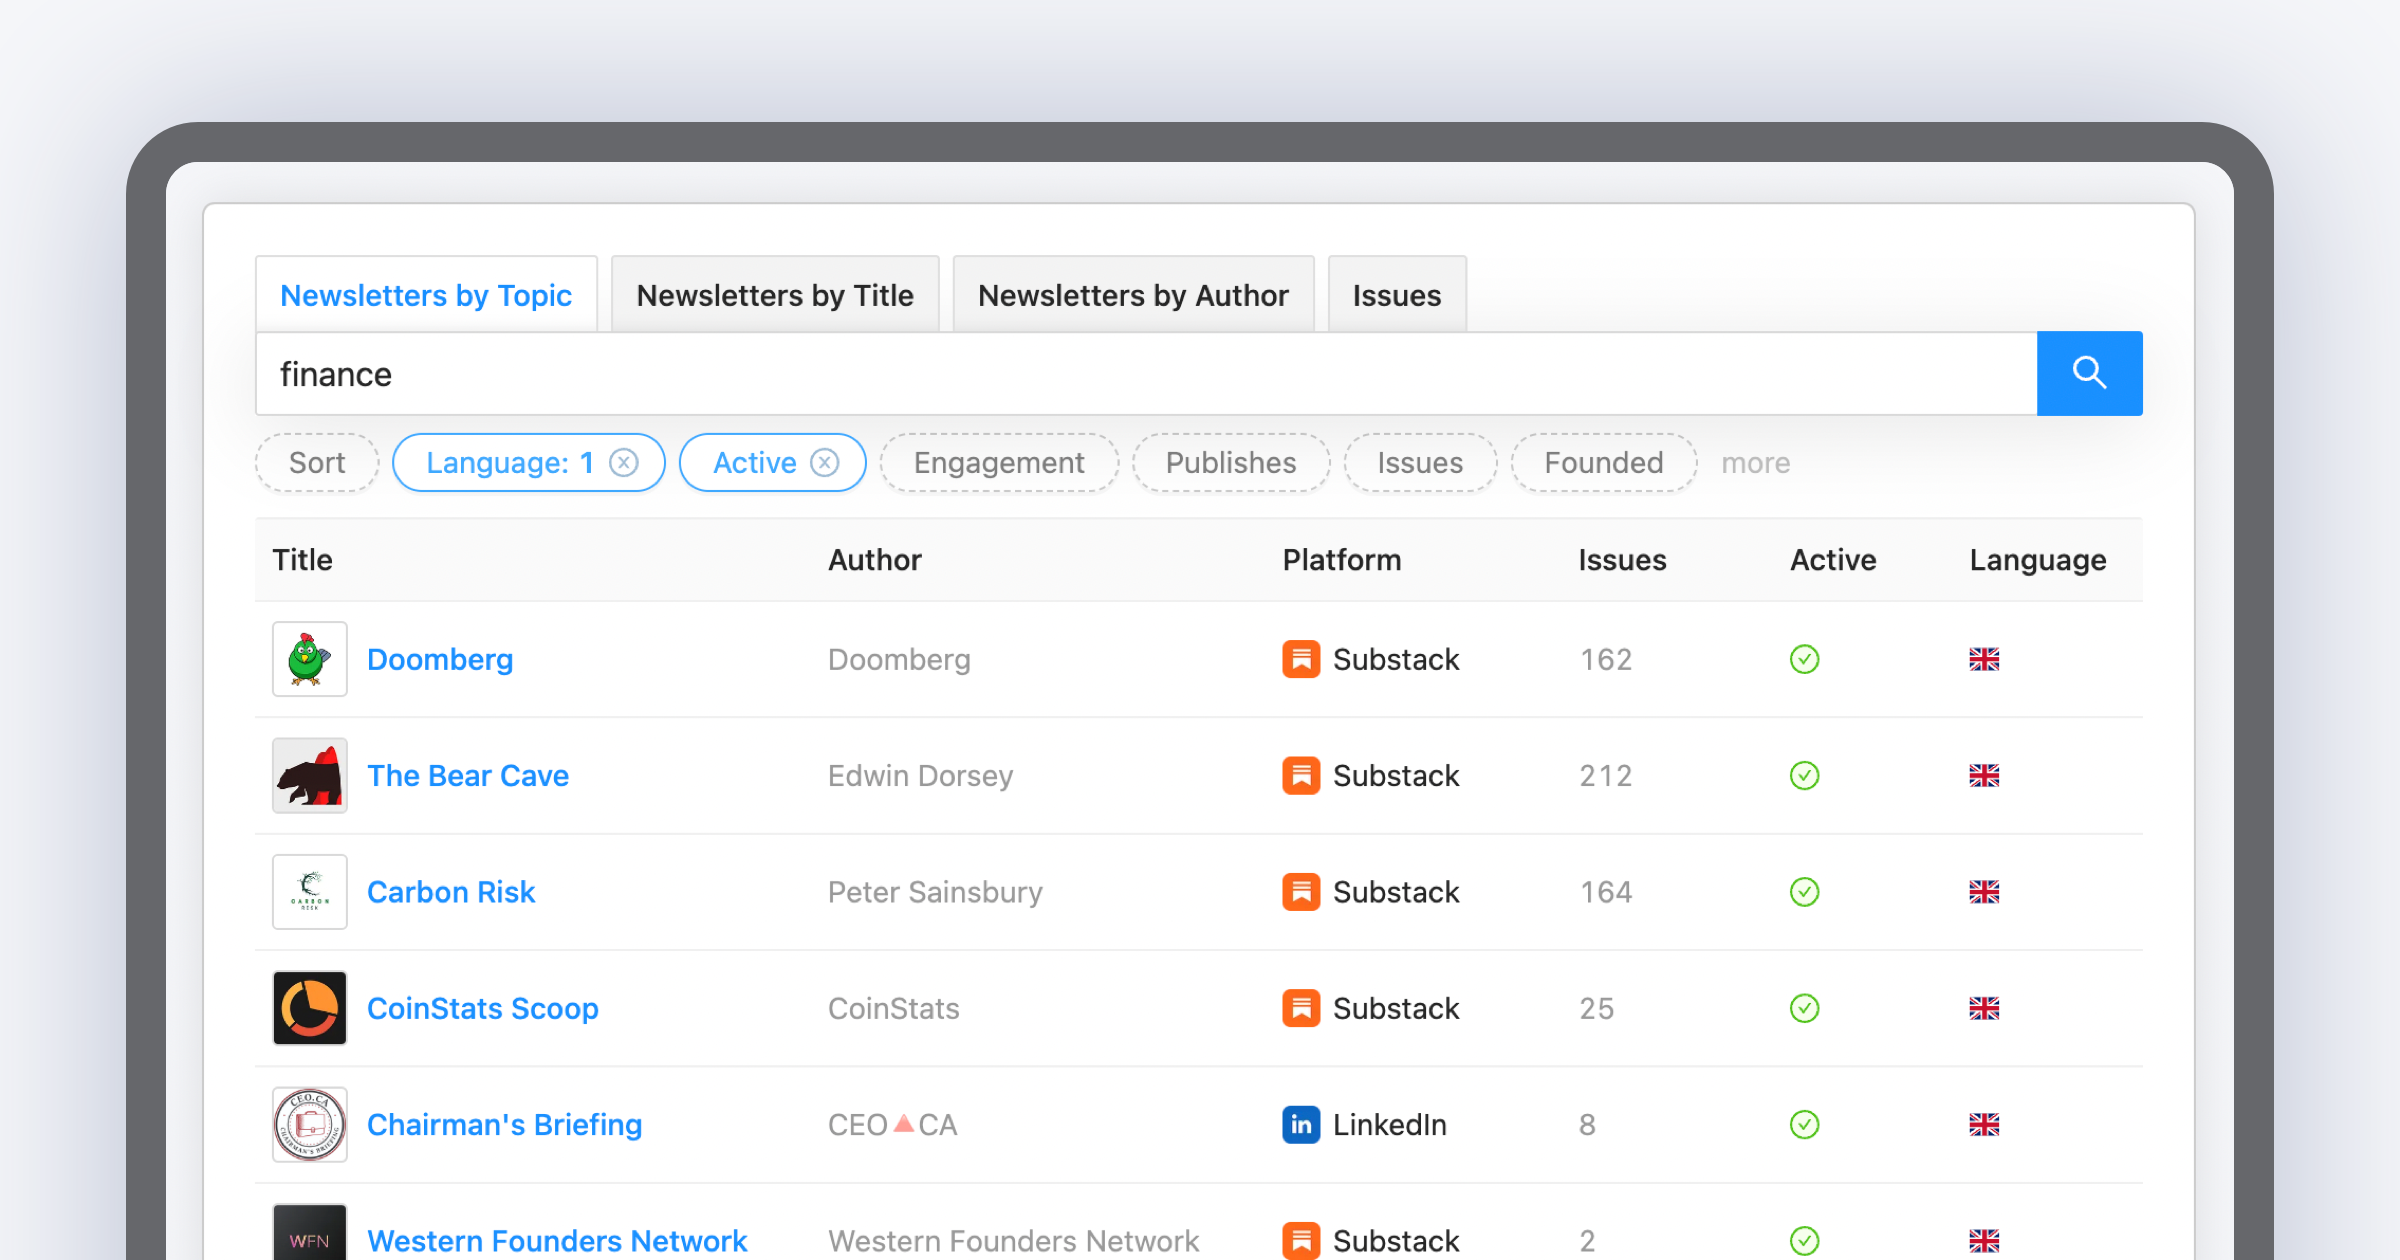
Task: Click the LinkedIn icon in Chairman's Briefing row
Action: (x=1301, y=1124)
